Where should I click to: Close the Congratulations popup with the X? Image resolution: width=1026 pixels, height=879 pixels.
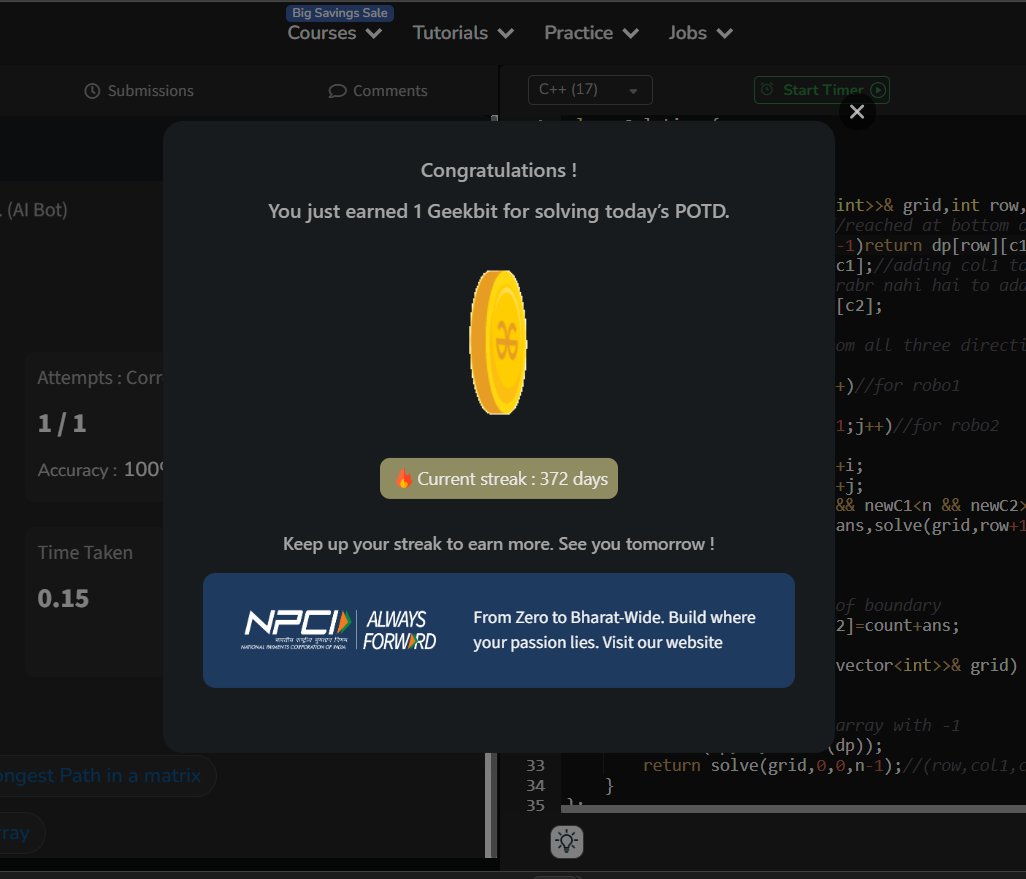(x=857, y=112)
